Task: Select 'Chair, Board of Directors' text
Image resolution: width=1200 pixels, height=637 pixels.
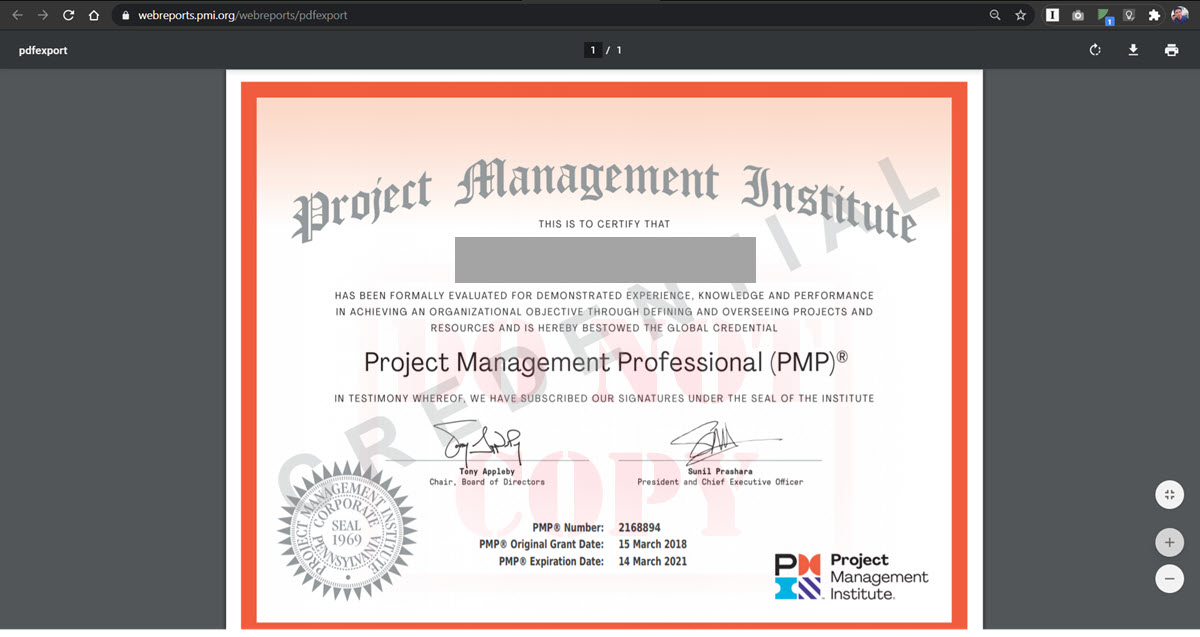Action: click(487, 482)
